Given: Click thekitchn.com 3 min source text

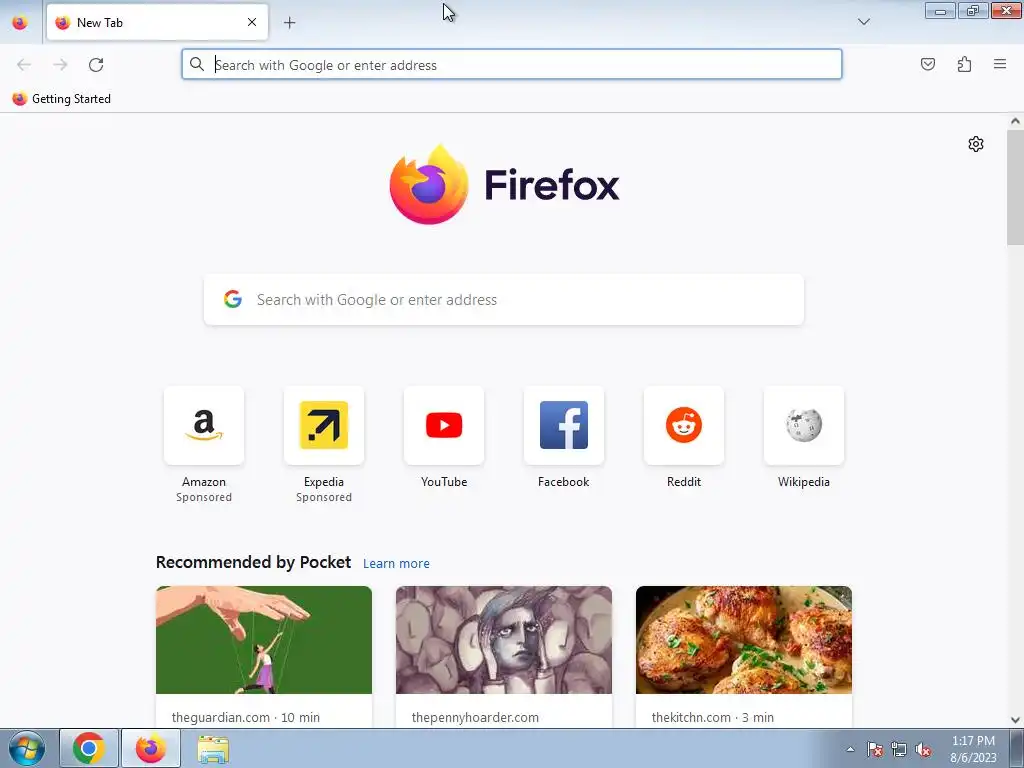Looking at the screenshot, I should [712, 717].
